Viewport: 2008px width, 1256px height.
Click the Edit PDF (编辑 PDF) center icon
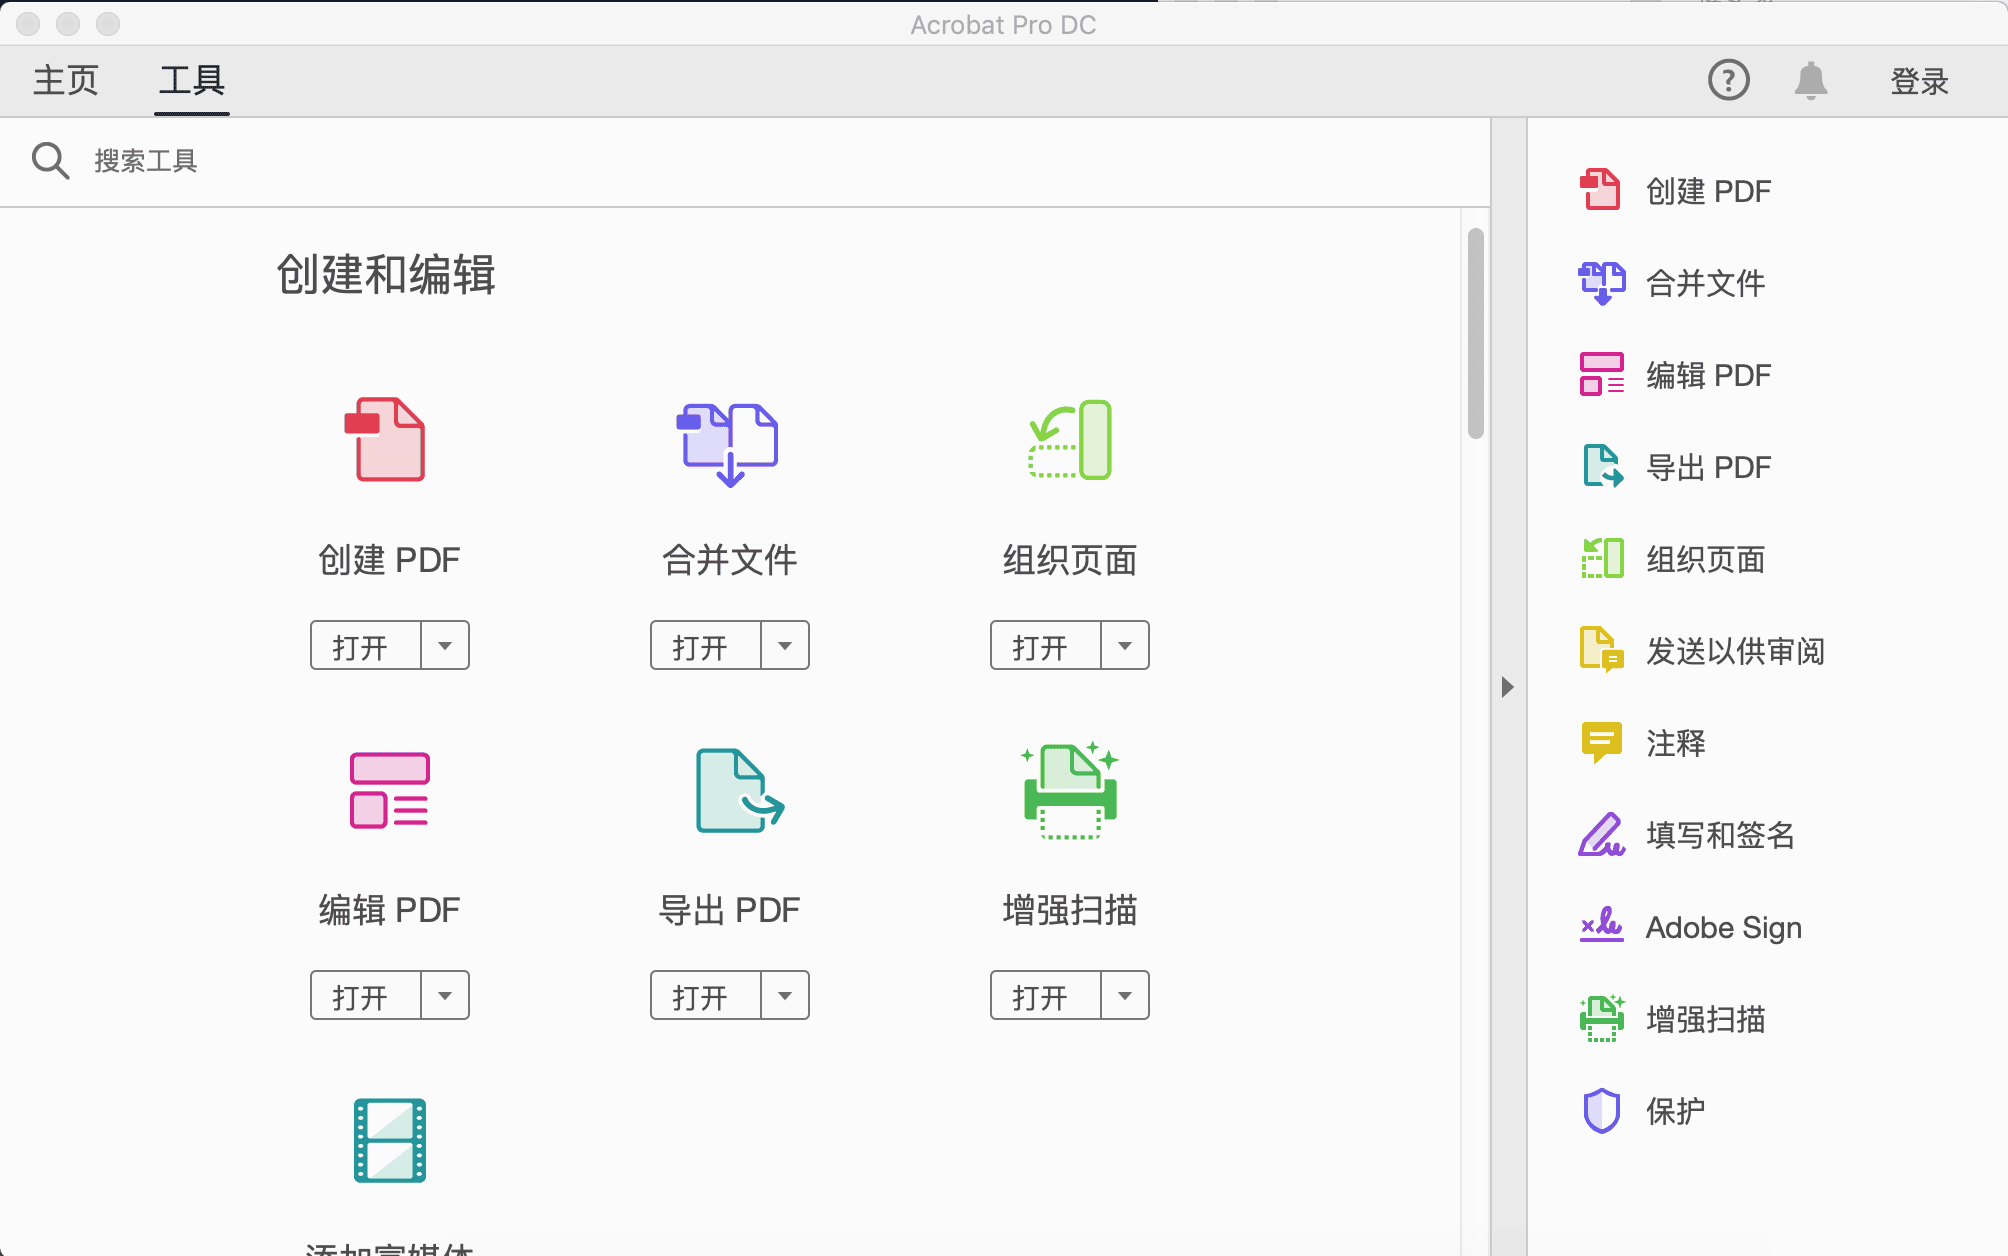coord(389,790)
